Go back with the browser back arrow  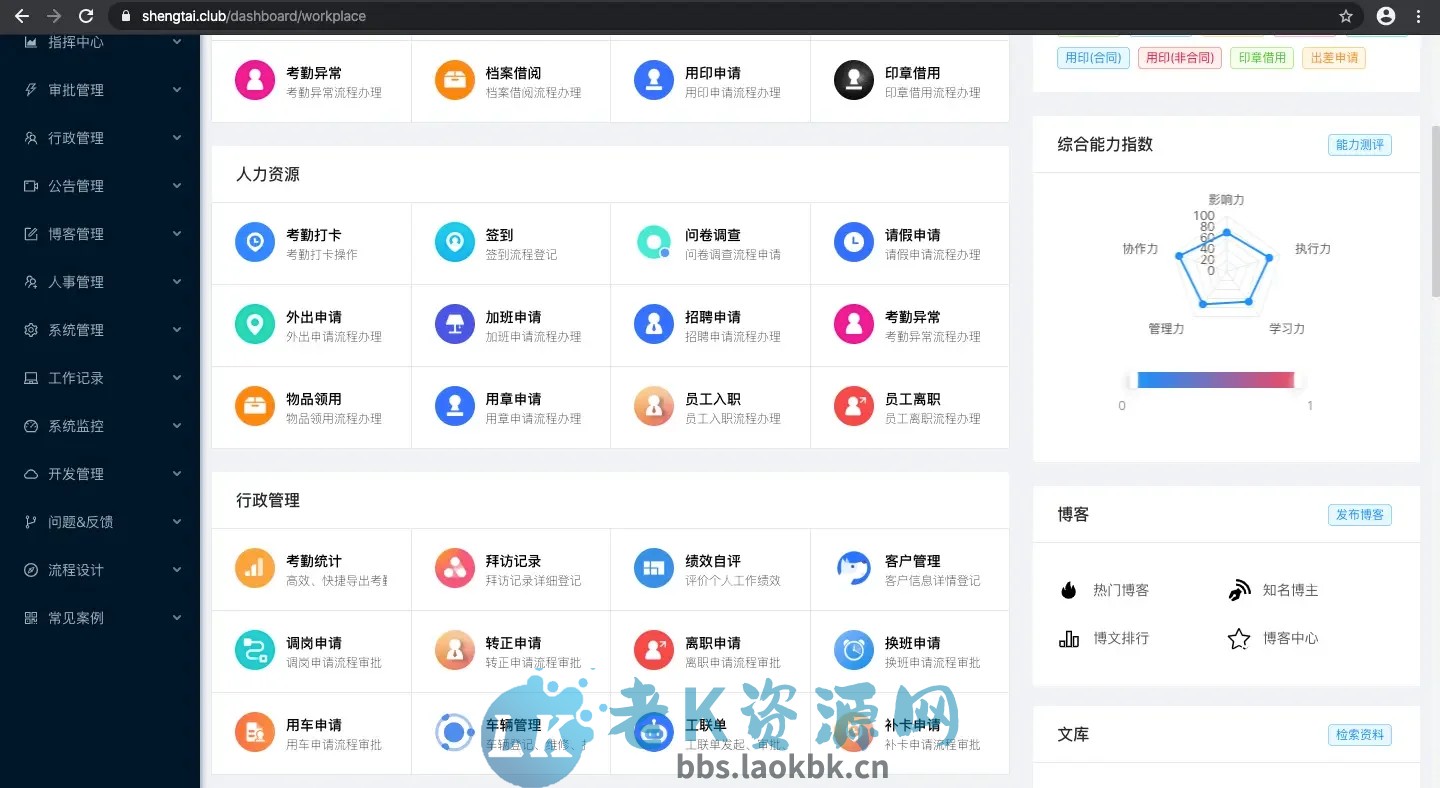22,16
